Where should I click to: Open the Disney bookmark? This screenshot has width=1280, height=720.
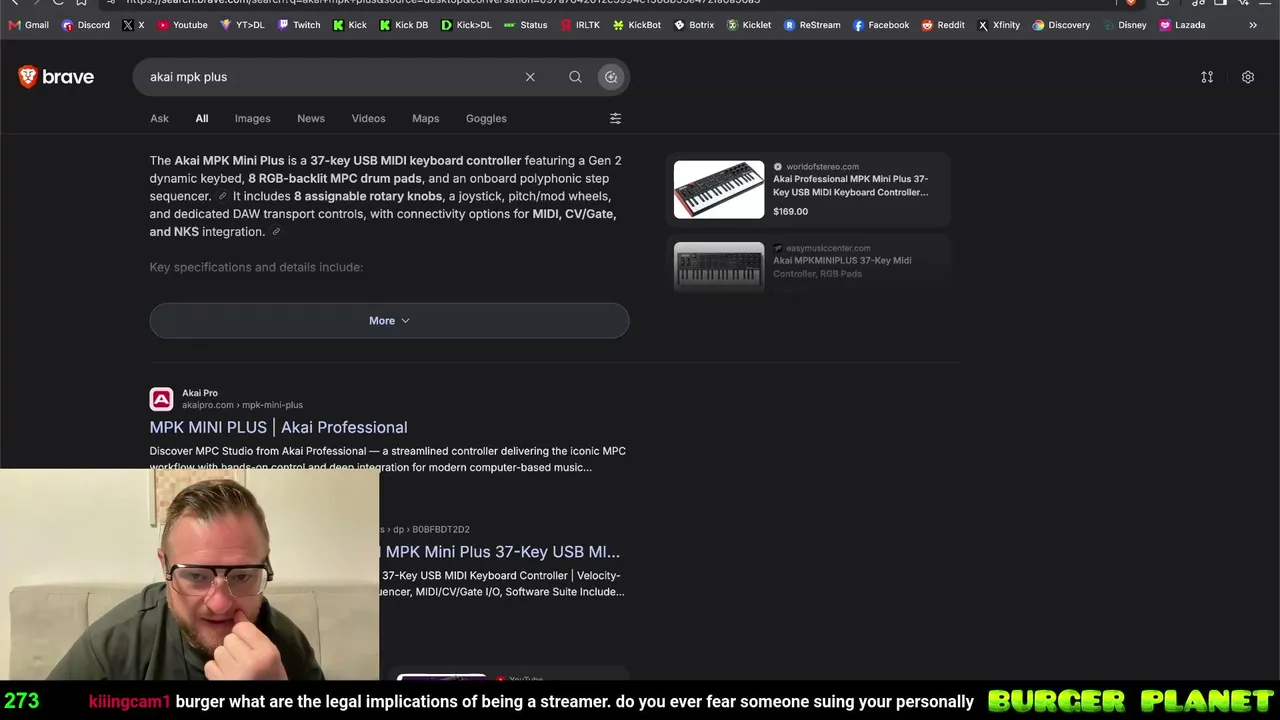(1125, 25)
